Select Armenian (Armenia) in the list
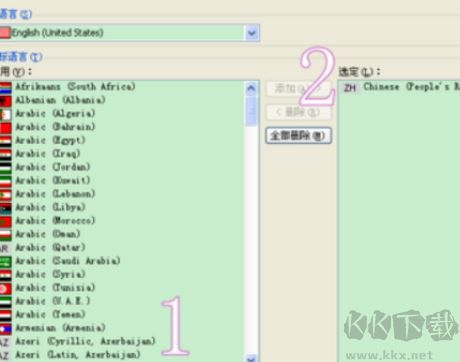 tap(60, 328)
